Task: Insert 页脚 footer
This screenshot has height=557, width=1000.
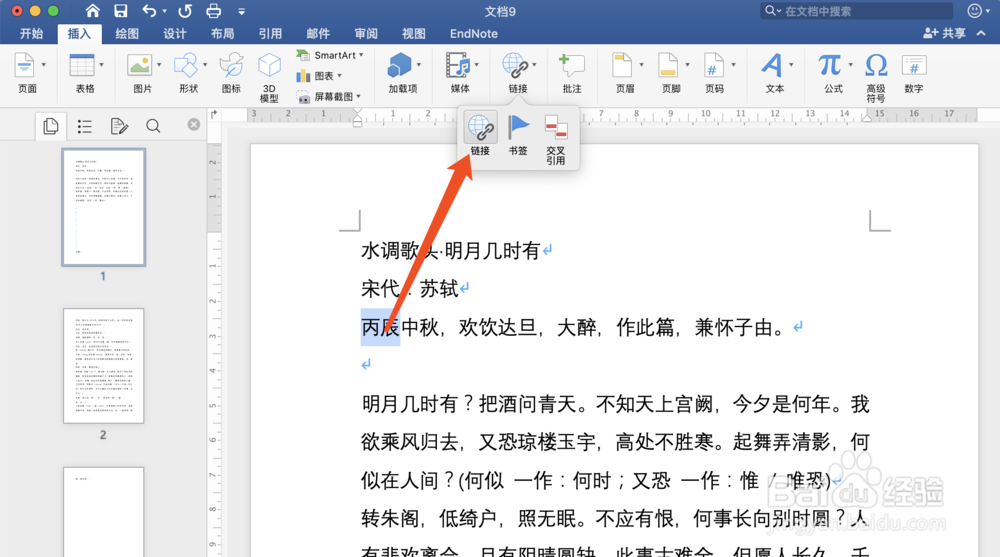Action: [668, 66]
